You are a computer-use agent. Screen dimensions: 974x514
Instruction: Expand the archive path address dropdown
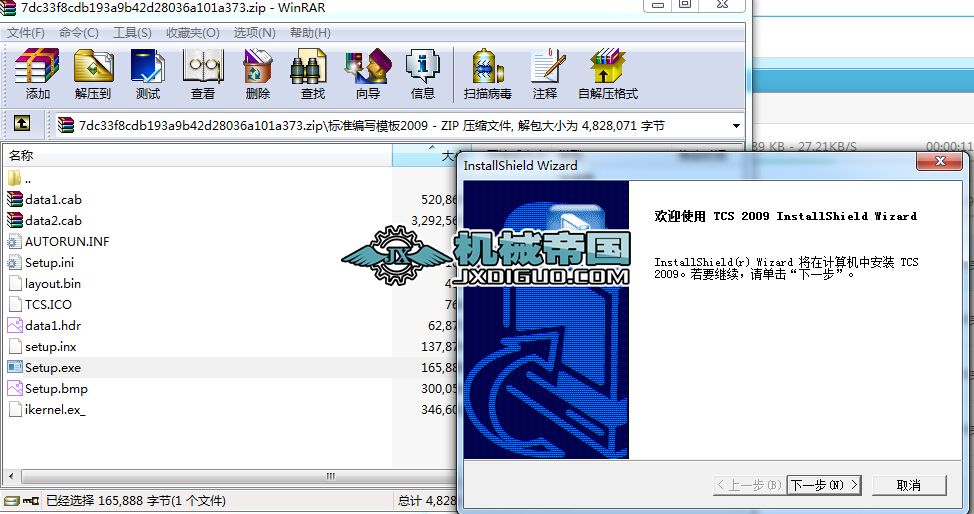click(x=736, y=126)
